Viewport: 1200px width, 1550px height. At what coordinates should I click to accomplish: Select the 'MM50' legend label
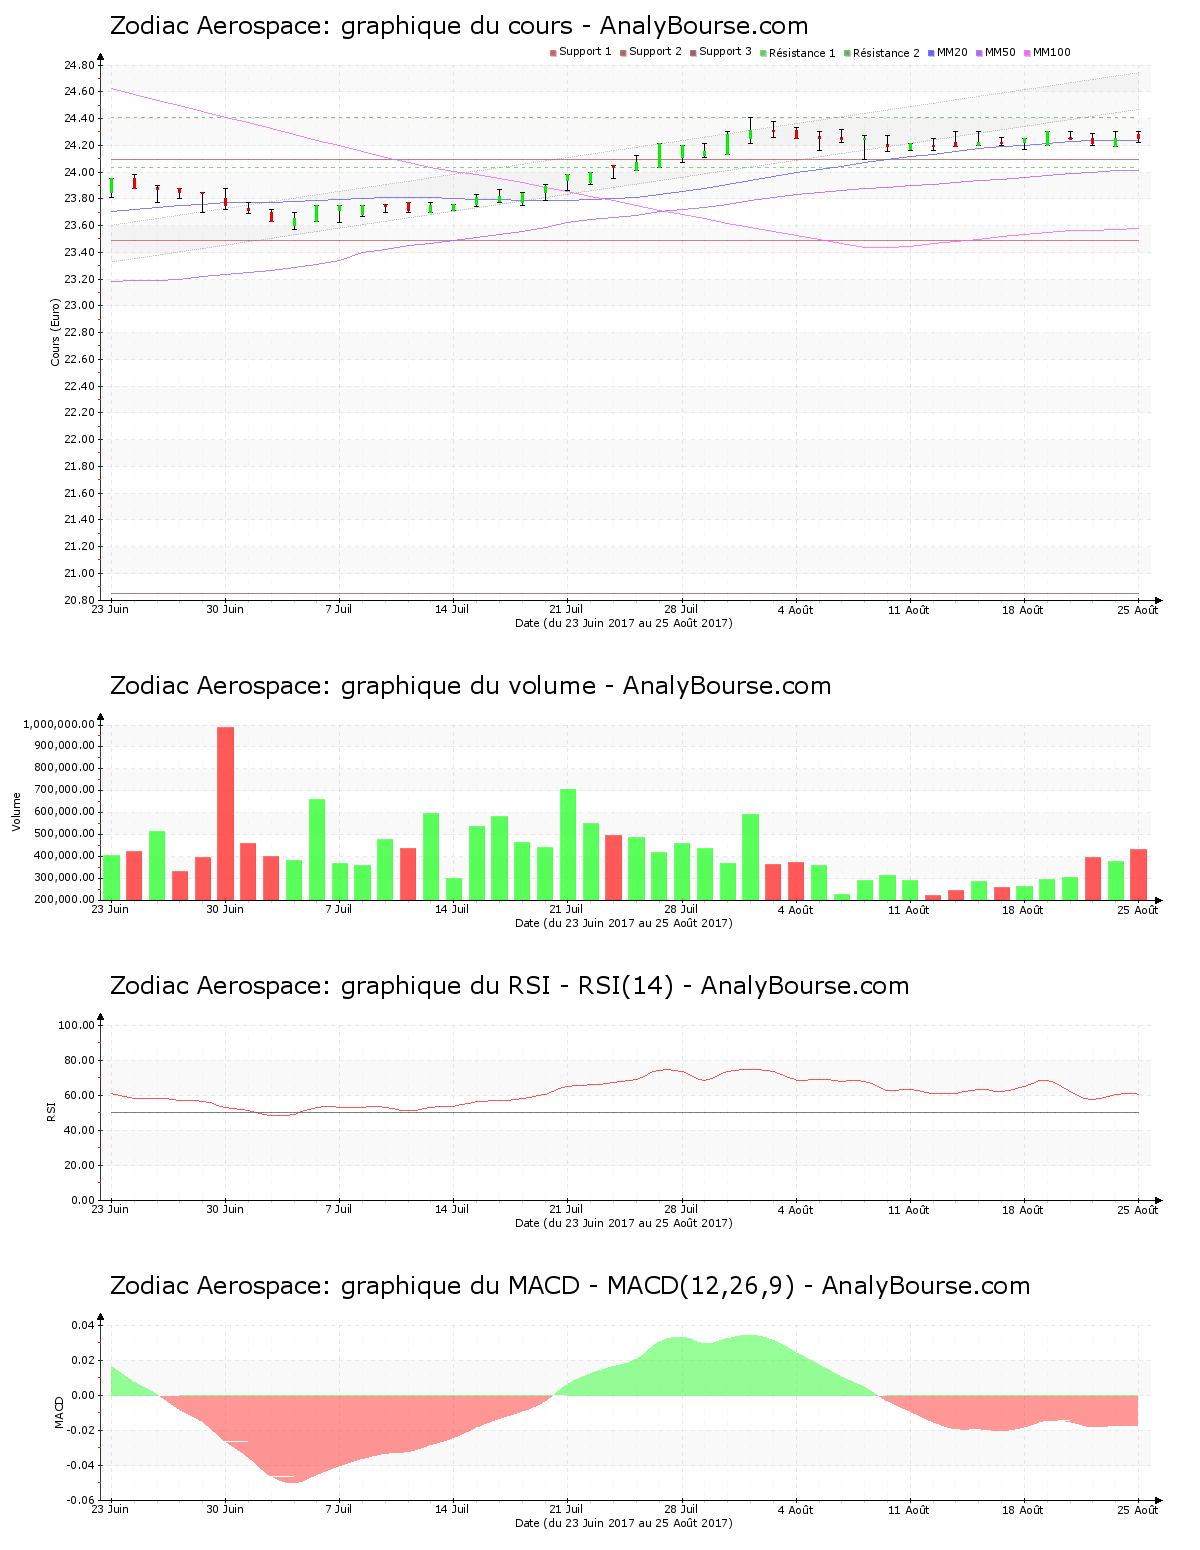pyautogui.click(x=1000, y=52)
